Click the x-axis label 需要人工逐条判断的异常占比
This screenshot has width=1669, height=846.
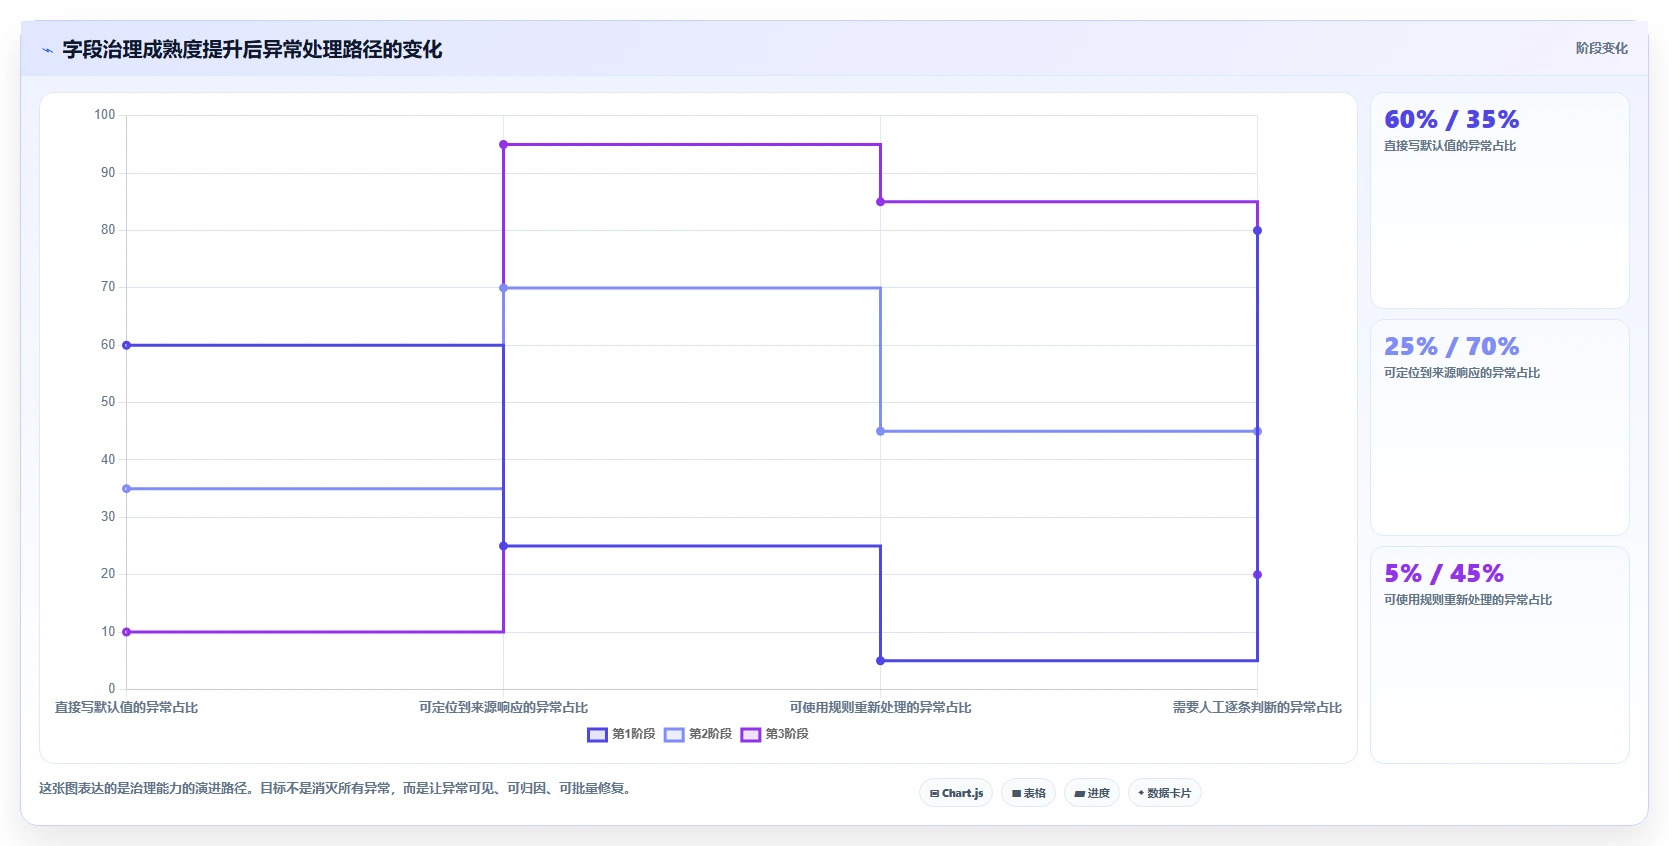point(1257,707)
